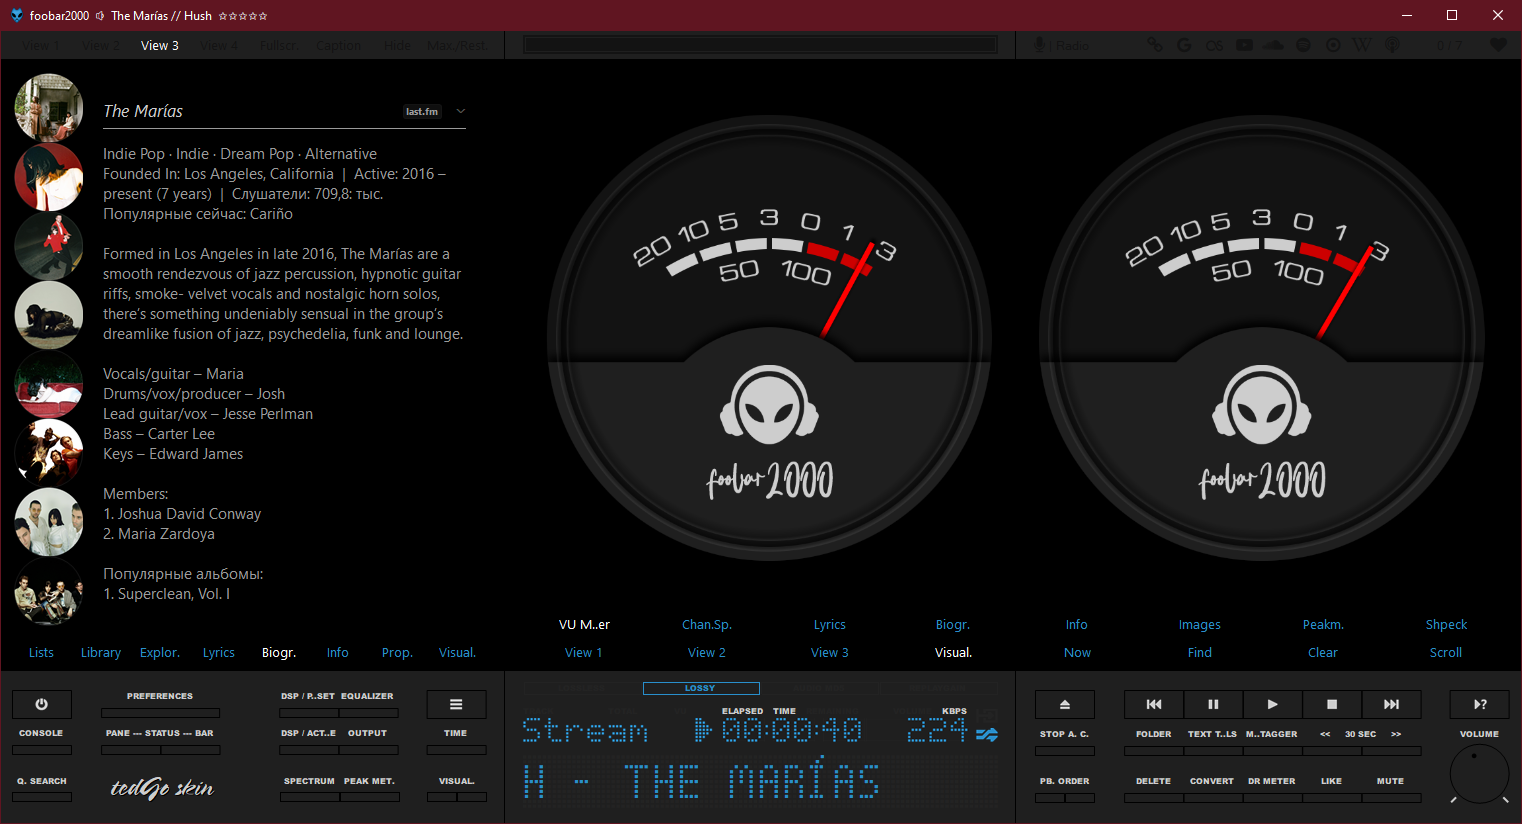Skip to the next track

point(1391,704)
